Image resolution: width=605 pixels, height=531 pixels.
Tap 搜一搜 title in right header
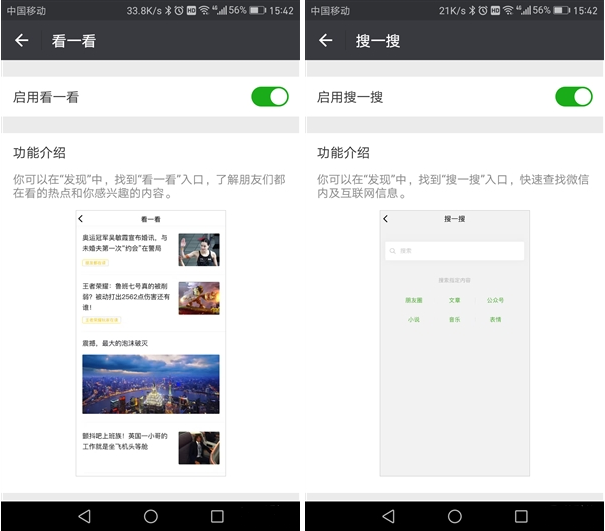click(378, 41)
